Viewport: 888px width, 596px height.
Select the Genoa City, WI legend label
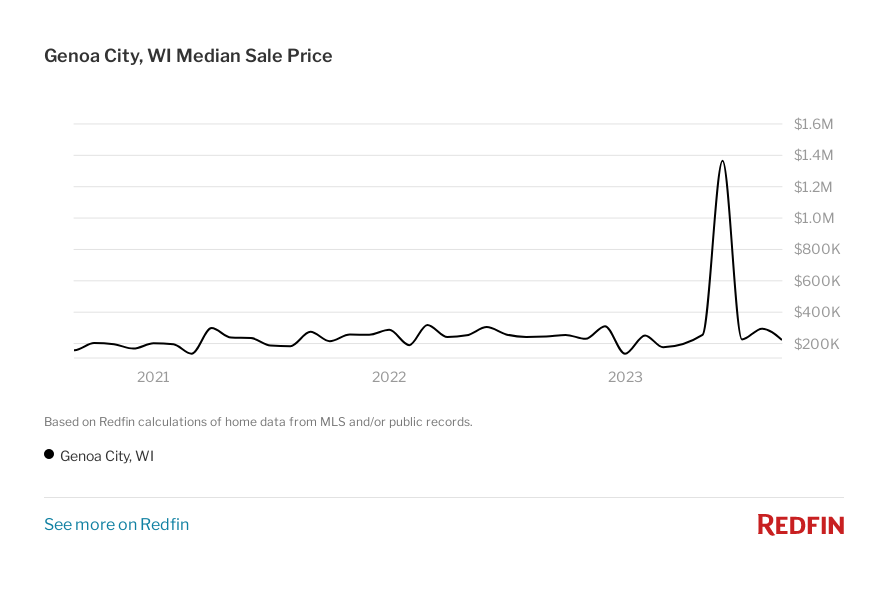pyautogui.click(x=107, y=456)
